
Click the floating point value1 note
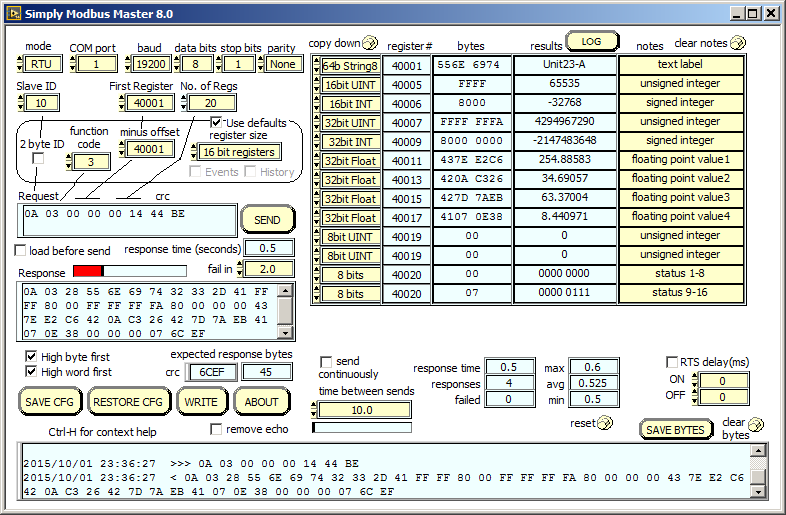click(680, 159)
